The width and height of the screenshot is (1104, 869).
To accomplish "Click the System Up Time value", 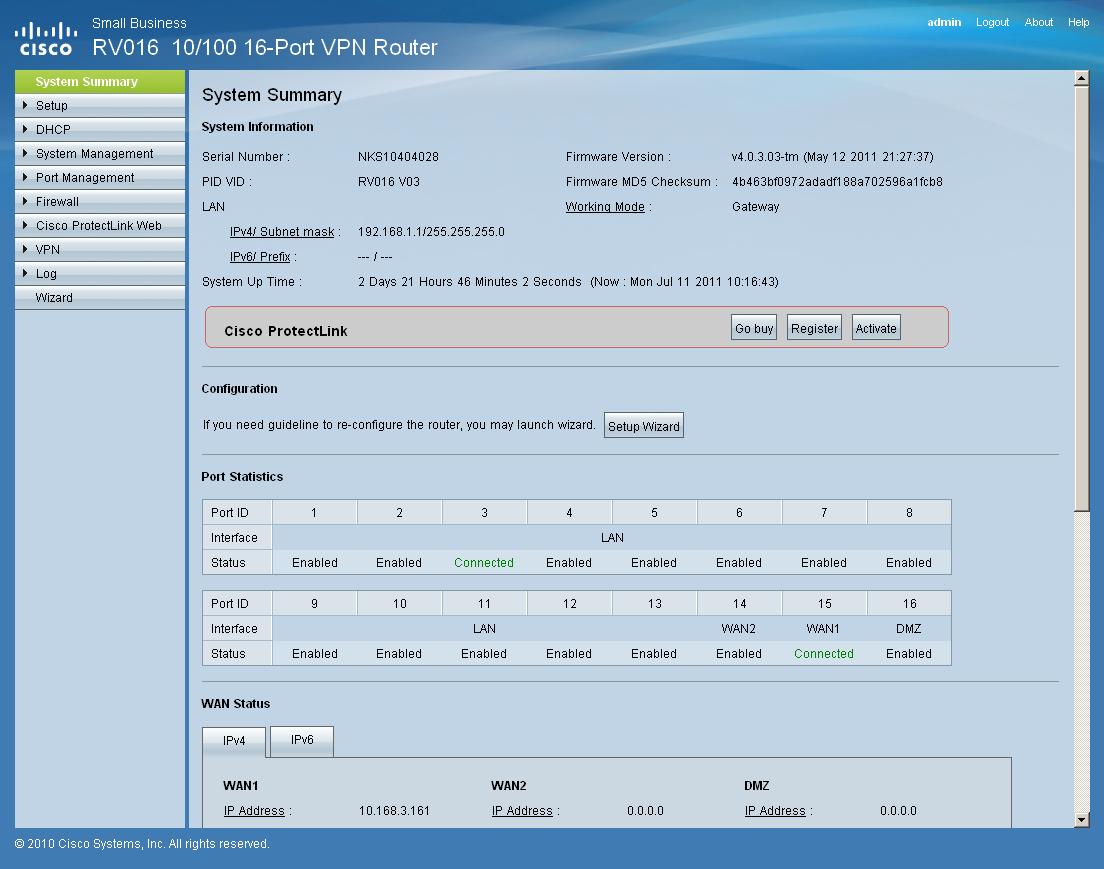I will pyautogui.click(x=568, y=282).
